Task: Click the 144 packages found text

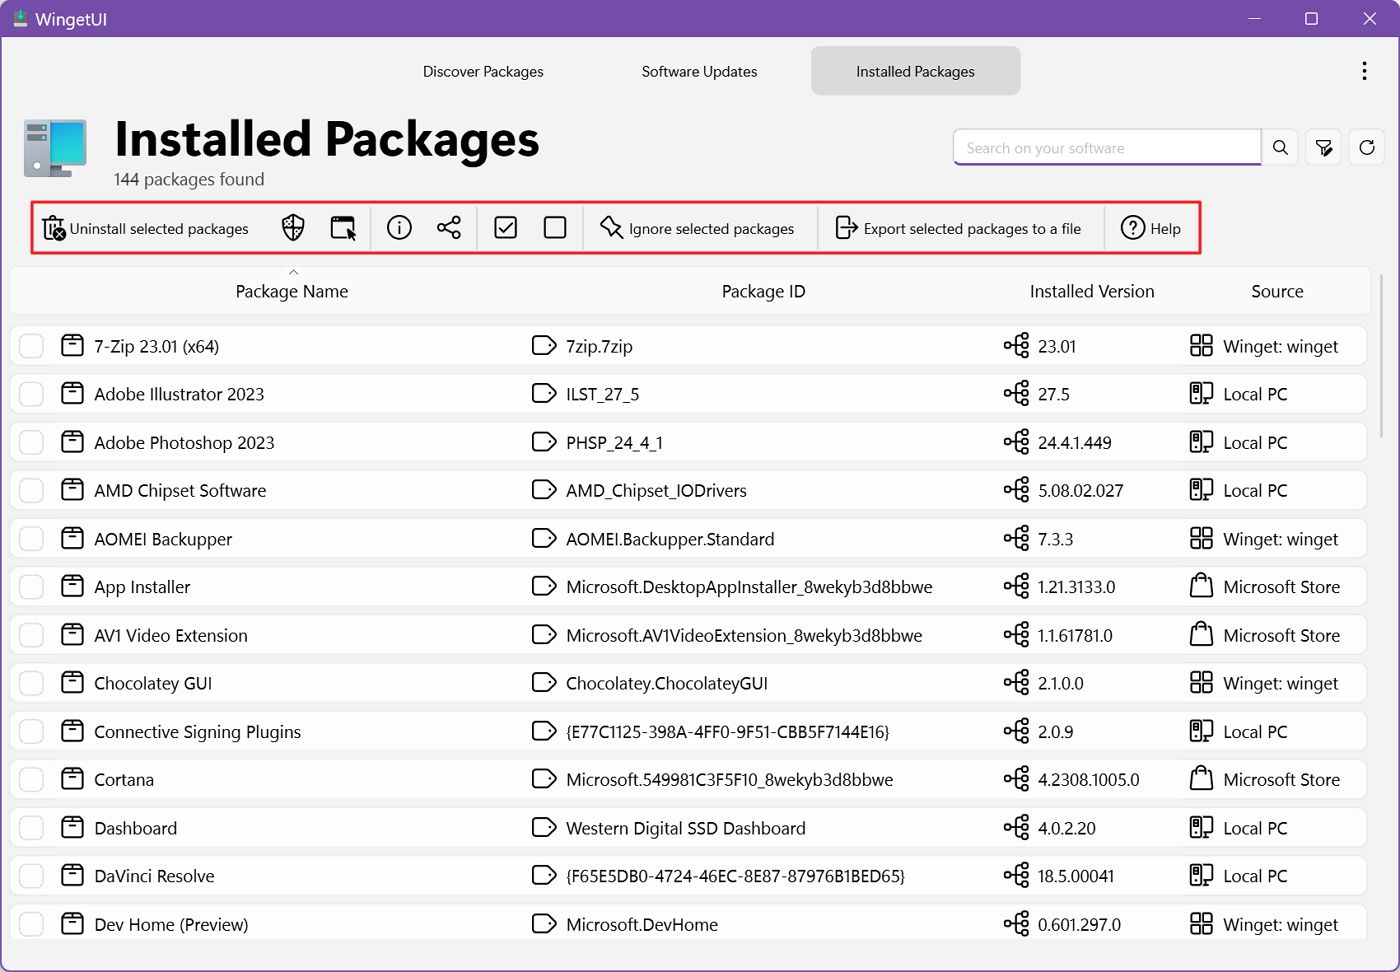Action: [x=189, y=179]
